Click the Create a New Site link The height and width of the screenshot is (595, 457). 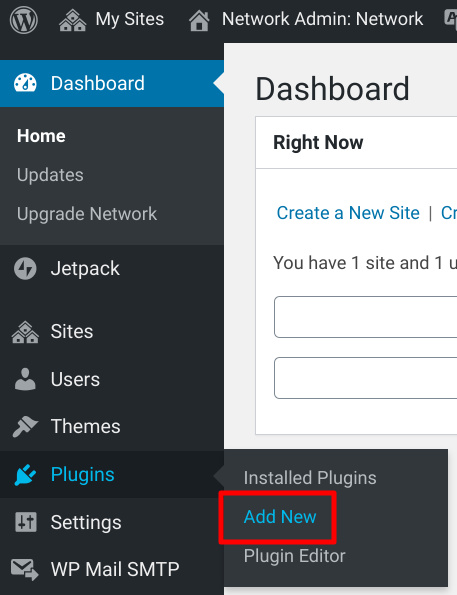pos(348,212)
